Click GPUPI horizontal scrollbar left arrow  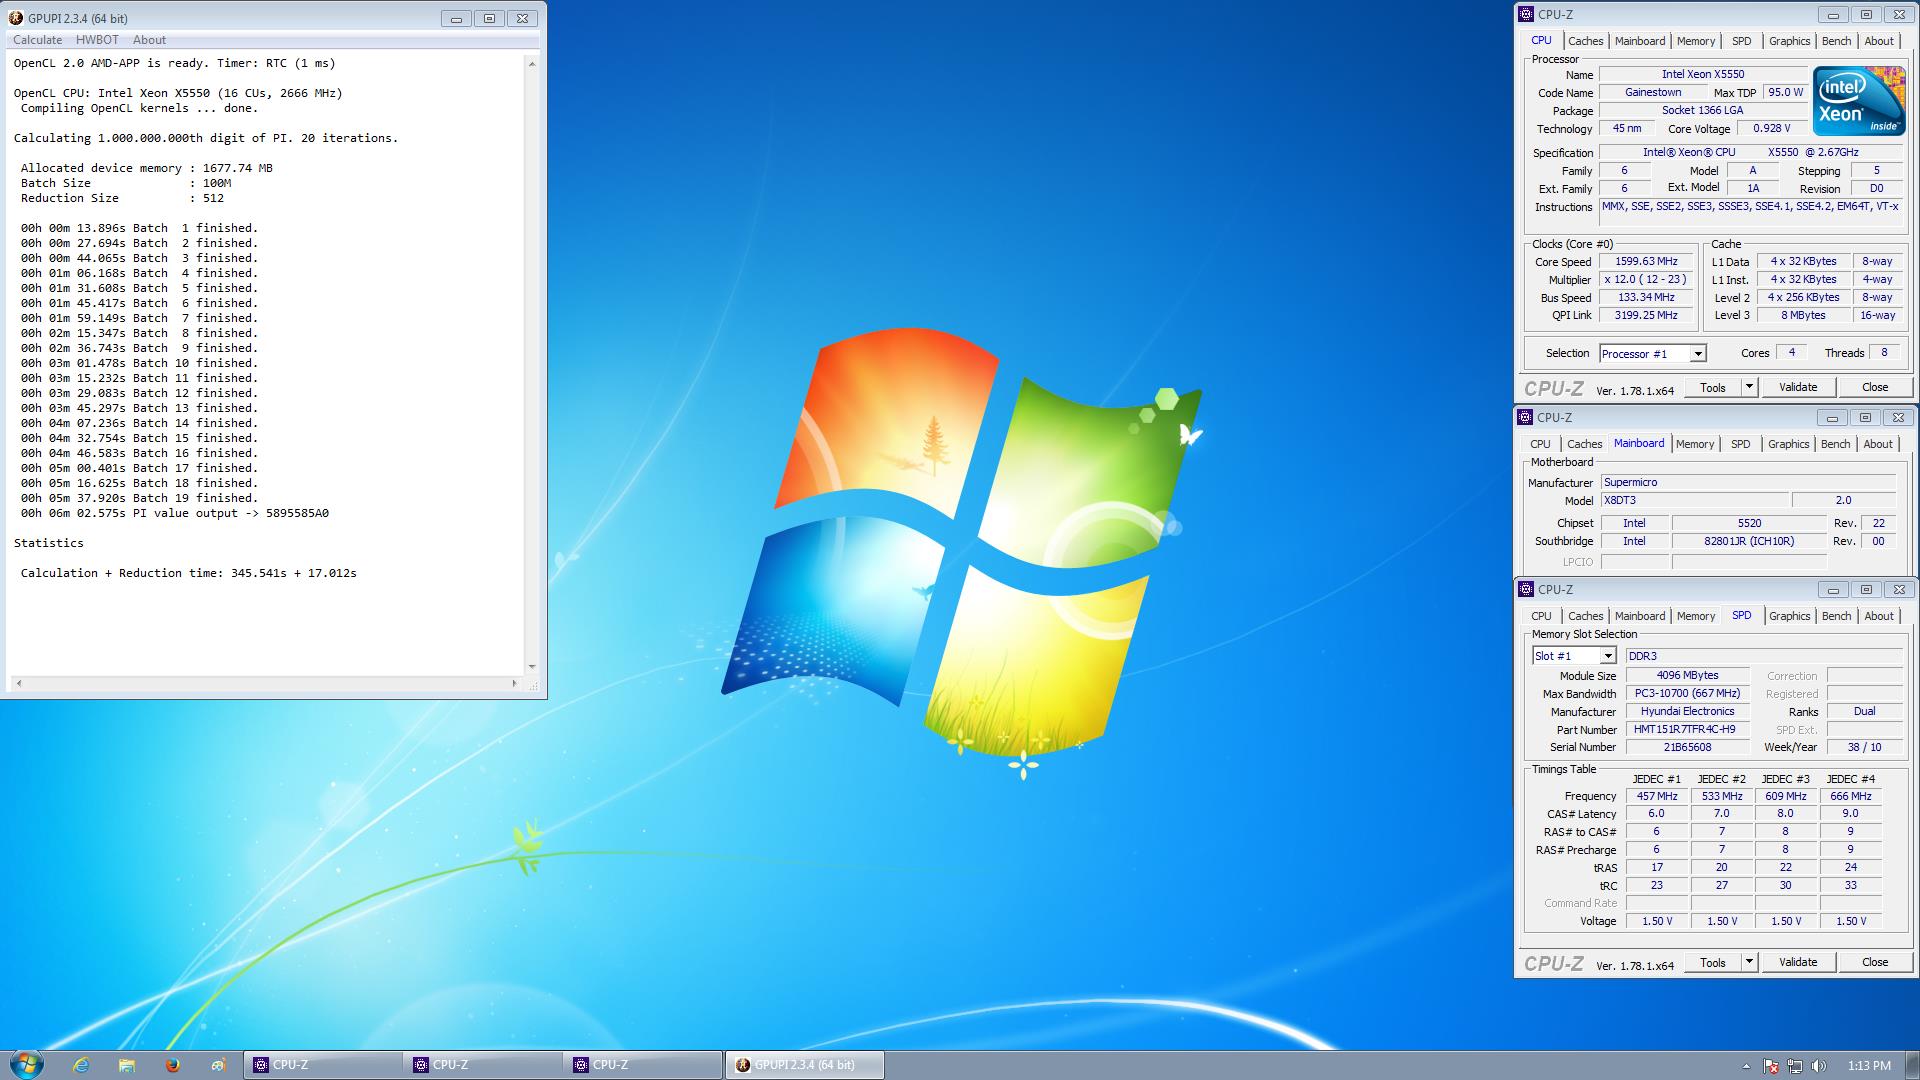pyautogui.click(x=18, y=684)
